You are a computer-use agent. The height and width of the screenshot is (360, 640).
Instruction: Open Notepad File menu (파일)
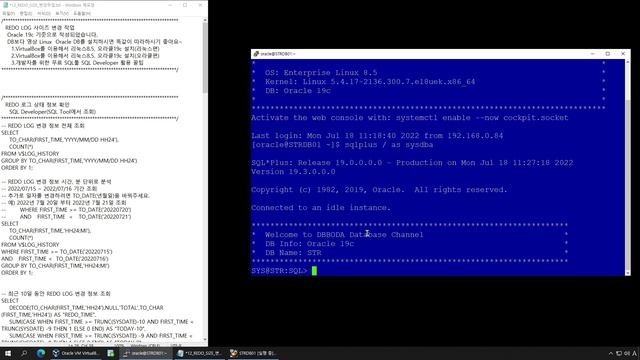click(x=8, y=13)
